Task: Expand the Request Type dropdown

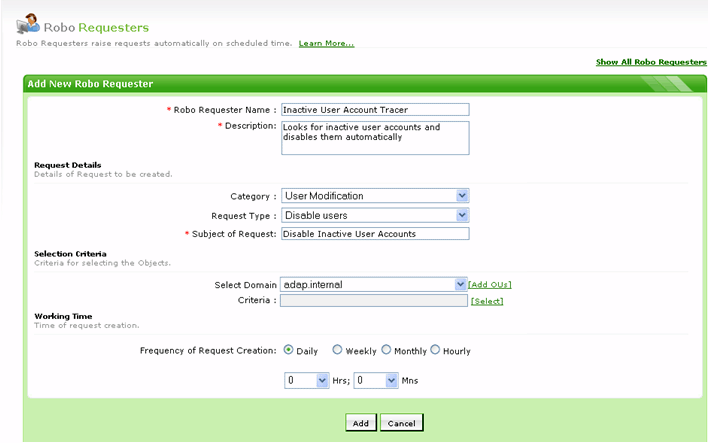Action: tap(374, 215)
